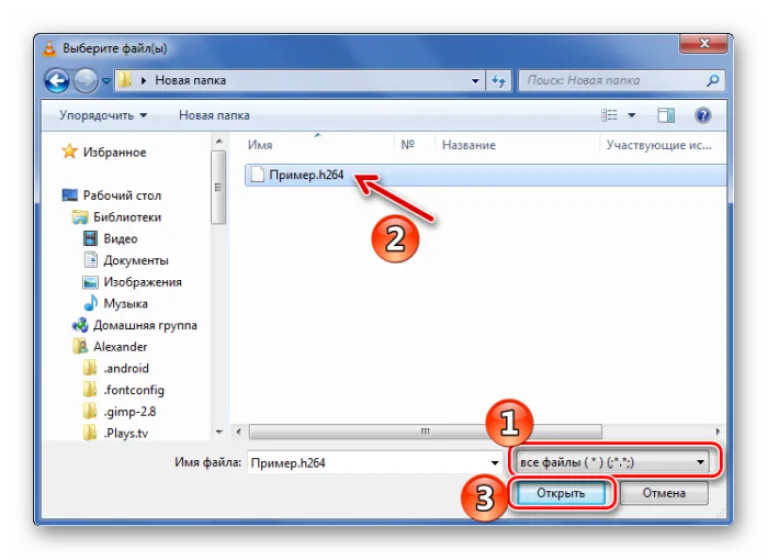The image size is (768, 560).
Task: Select the Музыка library icon
Action: click(x=90, y=303)
